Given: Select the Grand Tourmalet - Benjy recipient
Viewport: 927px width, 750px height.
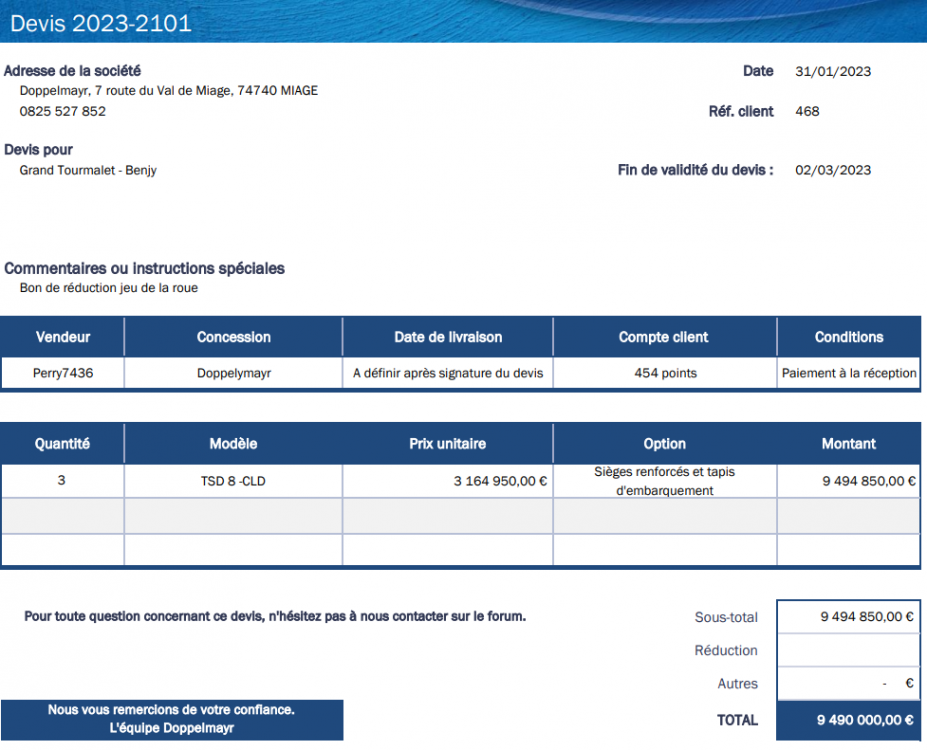Looking at the screenshot, I should [88, 170].
